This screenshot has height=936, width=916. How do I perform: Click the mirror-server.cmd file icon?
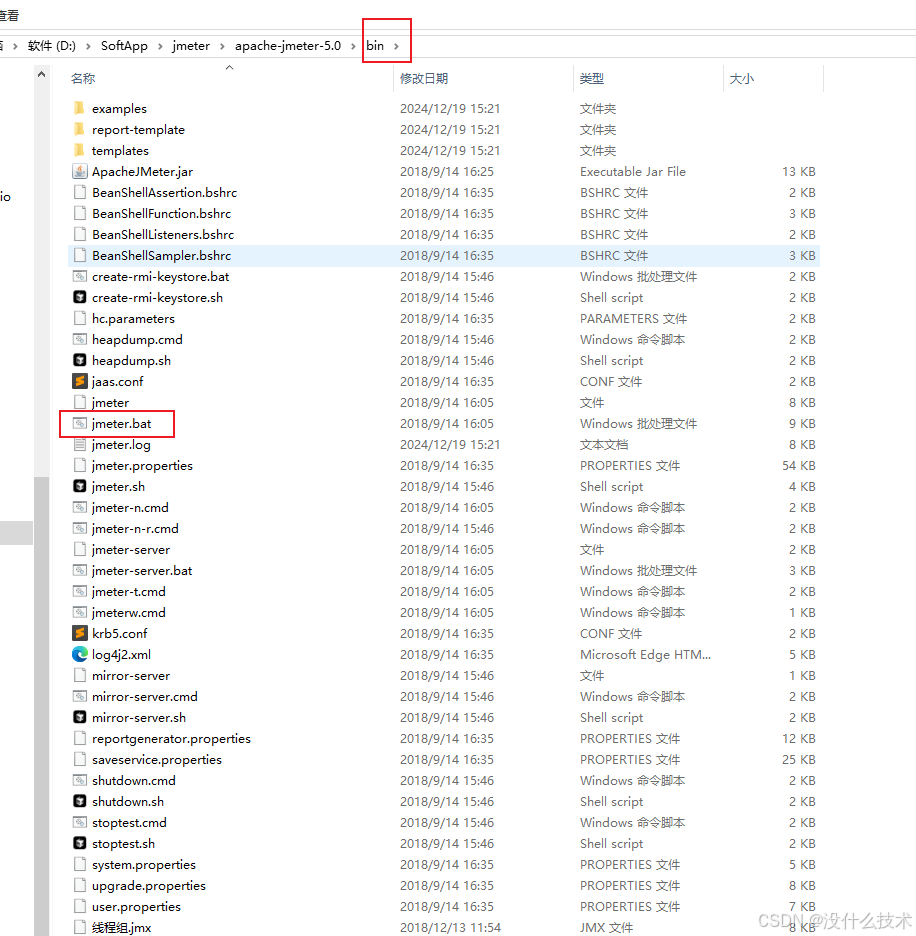pos(79,696)
